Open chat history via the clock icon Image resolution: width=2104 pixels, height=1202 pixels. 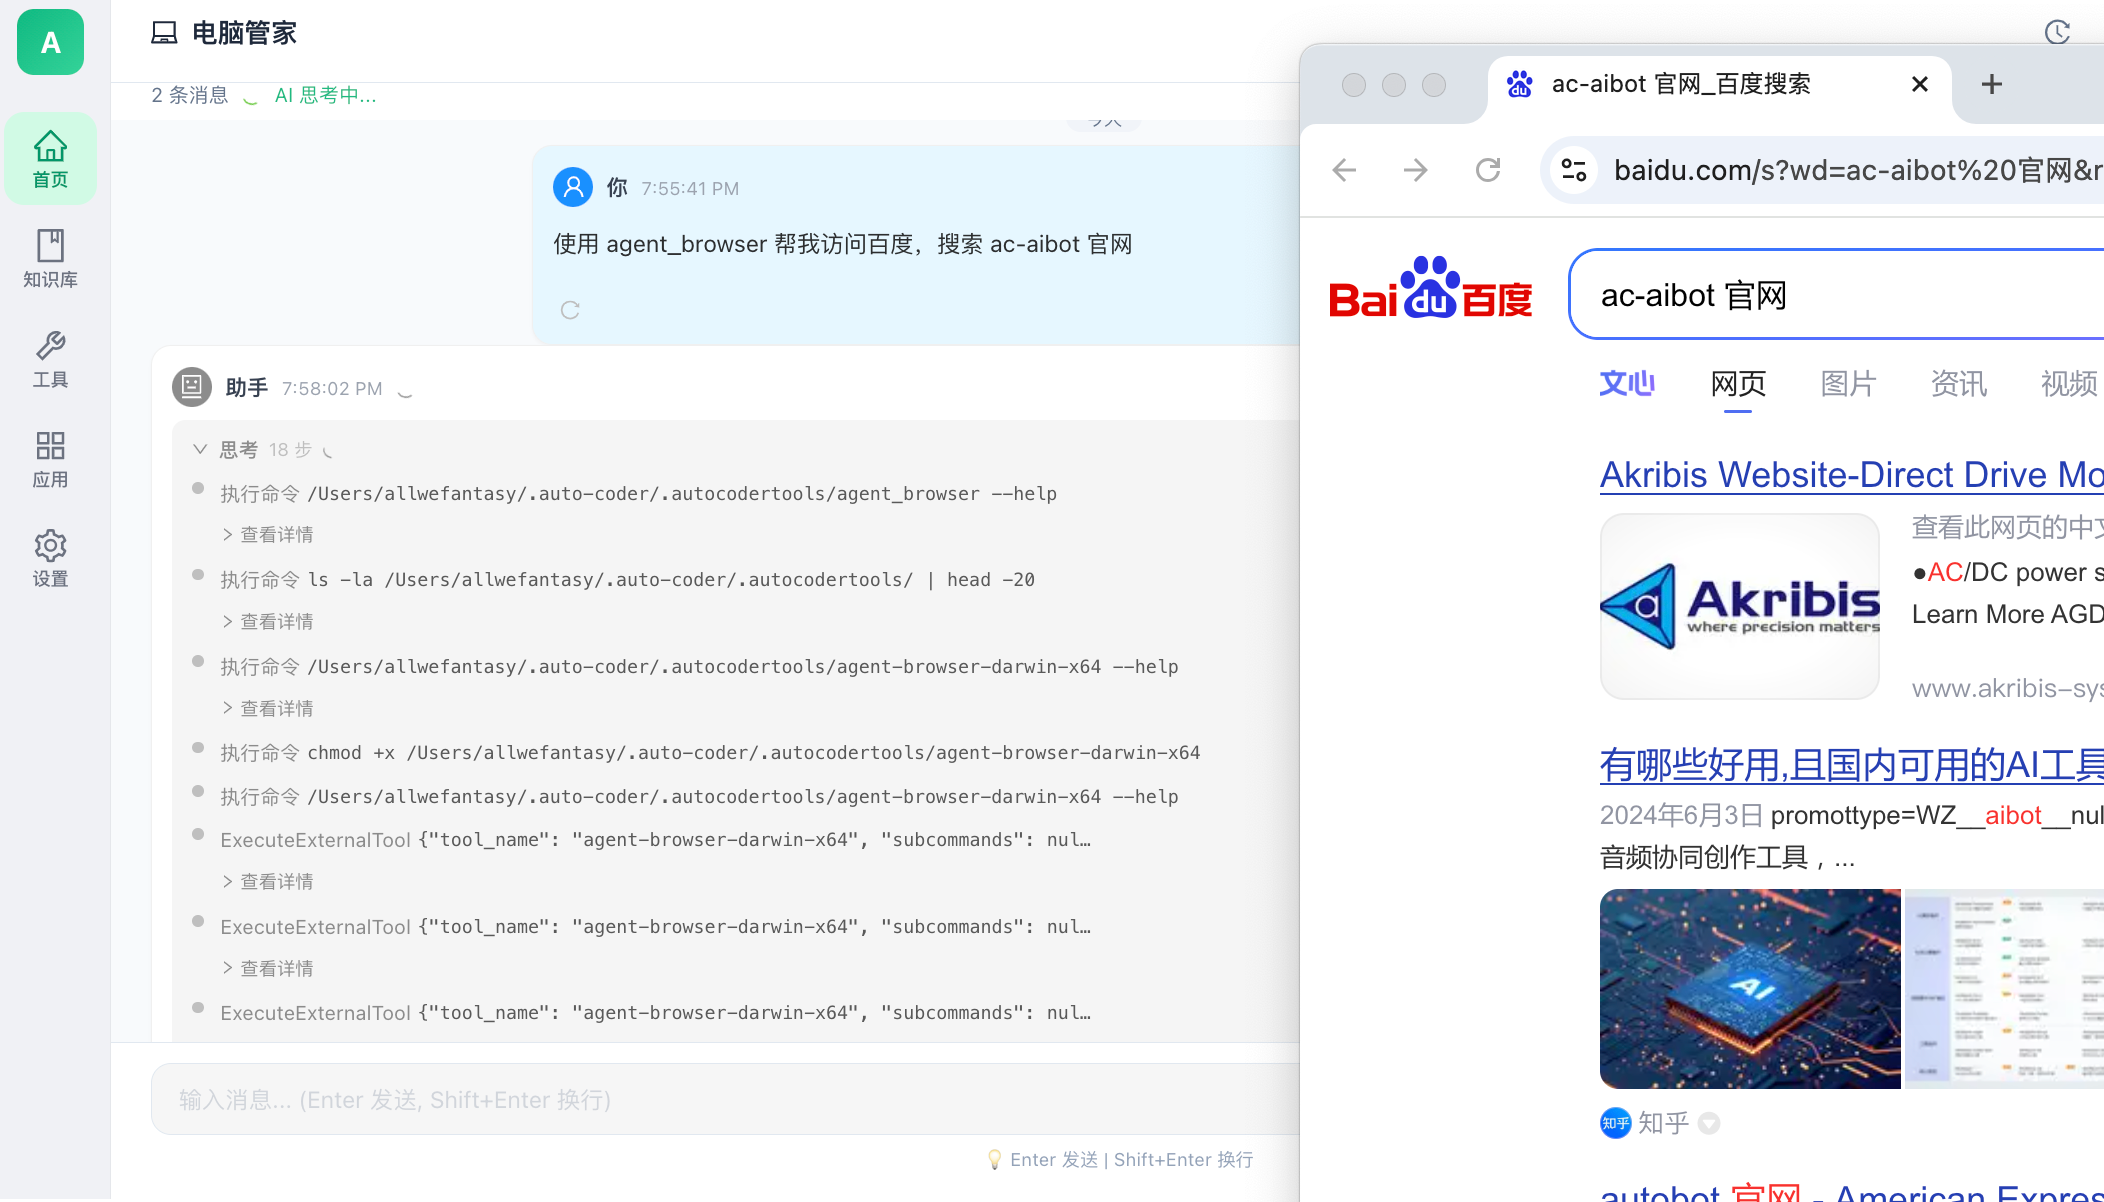(2057, 32)
